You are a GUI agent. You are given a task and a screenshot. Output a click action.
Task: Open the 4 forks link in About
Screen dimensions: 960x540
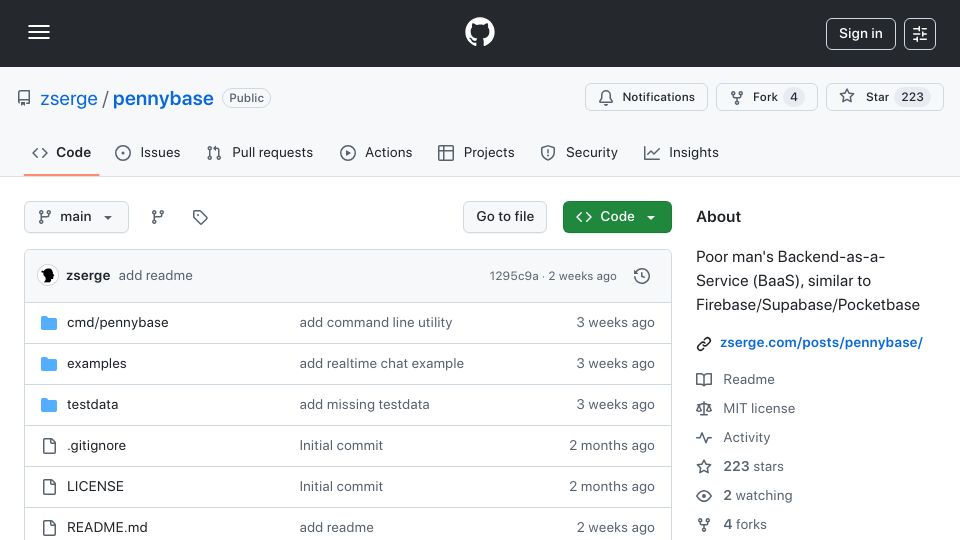744,525
